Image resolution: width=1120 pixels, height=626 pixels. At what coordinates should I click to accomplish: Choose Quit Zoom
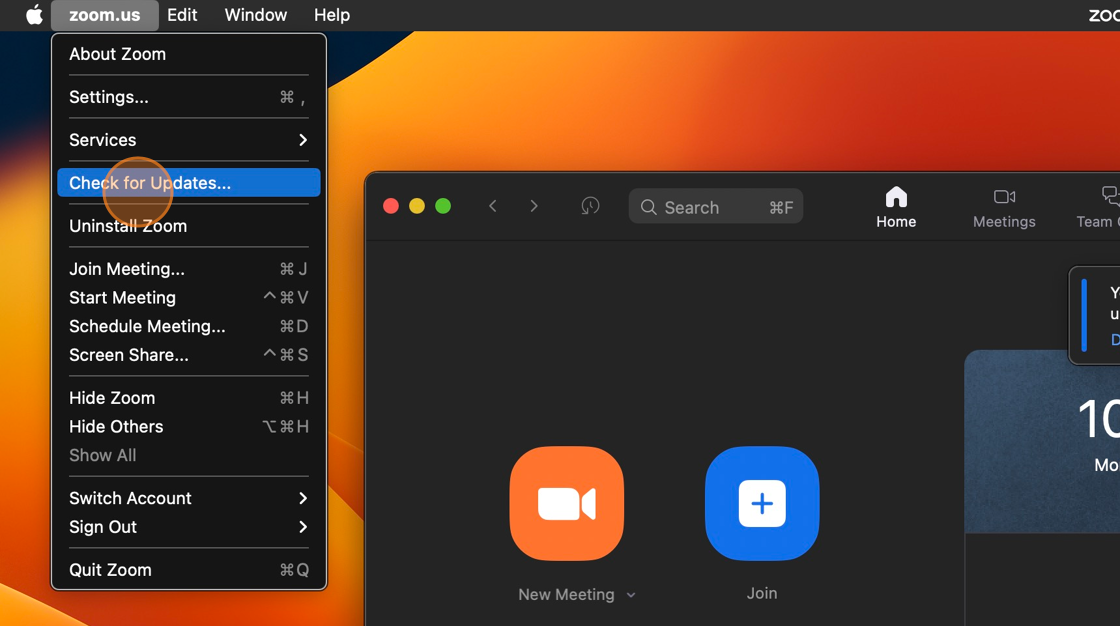click(189, 570)
